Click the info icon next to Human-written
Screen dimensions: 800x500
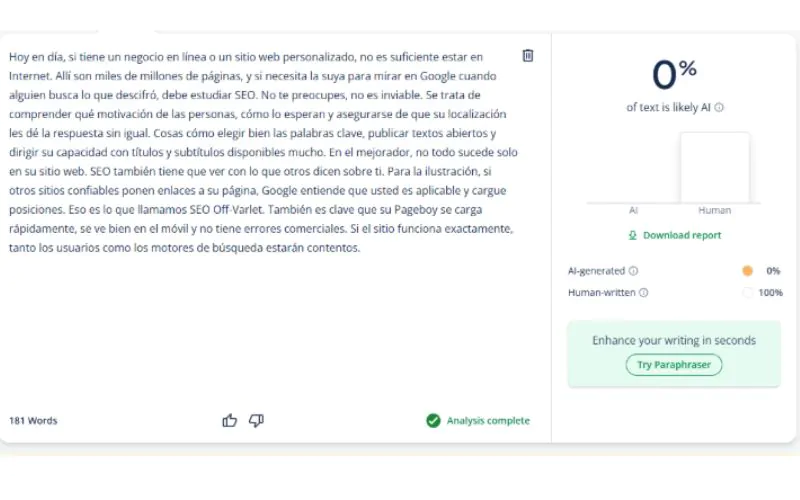pos(643,293)
